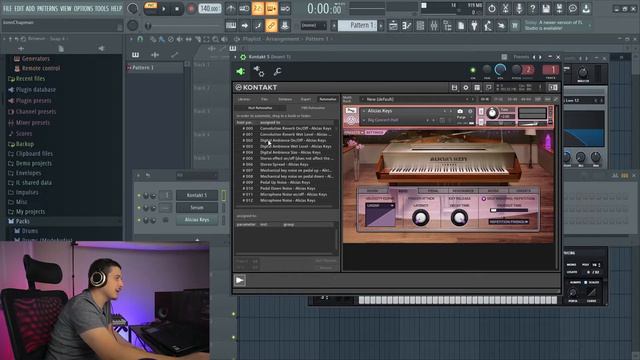This screenshot has width=640, height=360.
Task: Adjust Hammer Attack latency knob
Action: 420,217
